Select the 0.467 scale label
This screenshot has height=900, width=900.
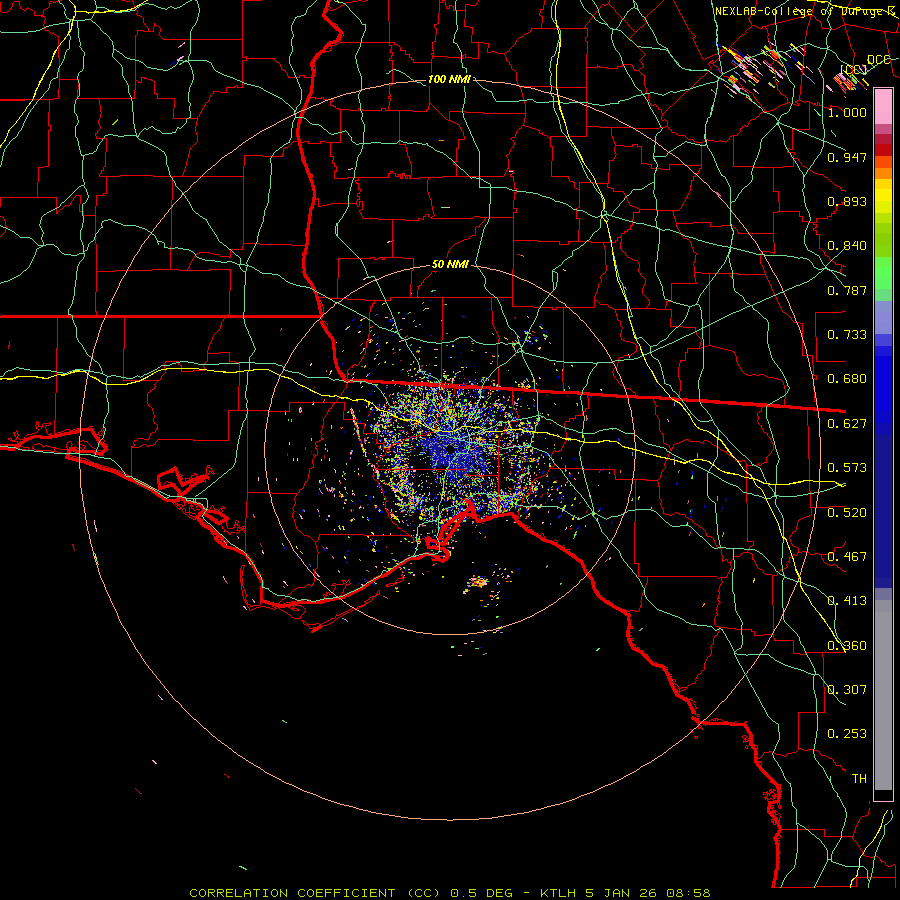[x=847, y=557]
